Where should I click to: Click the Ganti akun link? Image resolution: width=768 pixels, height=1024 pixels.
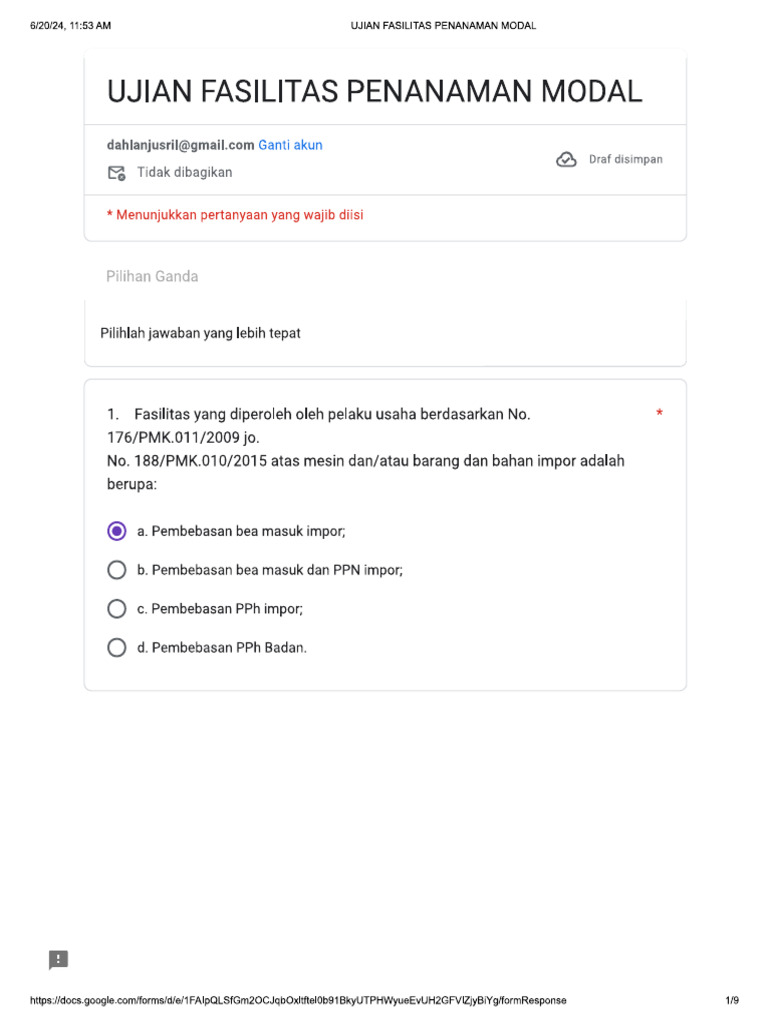[x=290, y=145]
